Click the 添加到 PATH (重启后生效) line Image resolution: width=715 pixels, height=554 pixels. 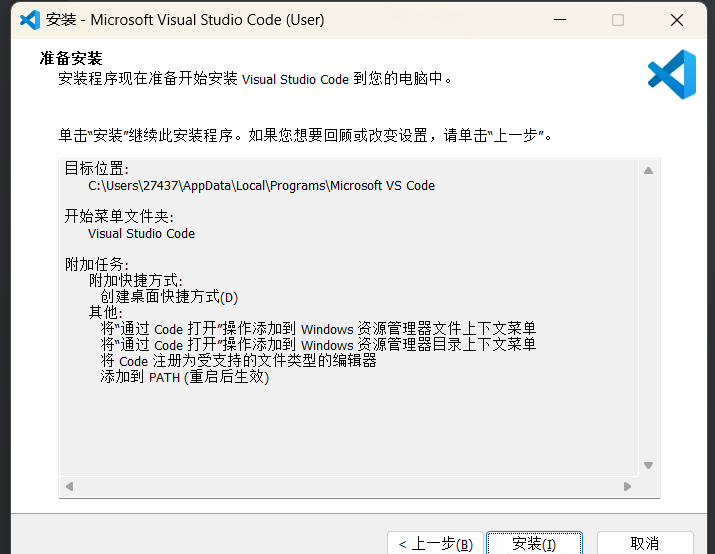pos(185,377)
